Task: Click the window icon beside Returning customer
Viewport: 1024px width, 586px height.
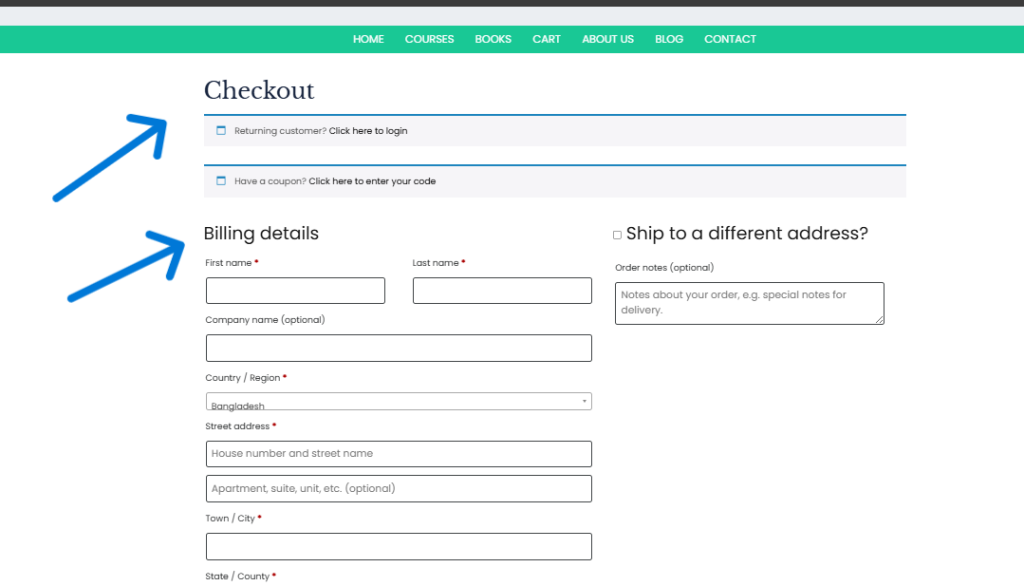Action: (x=221, y=131)
